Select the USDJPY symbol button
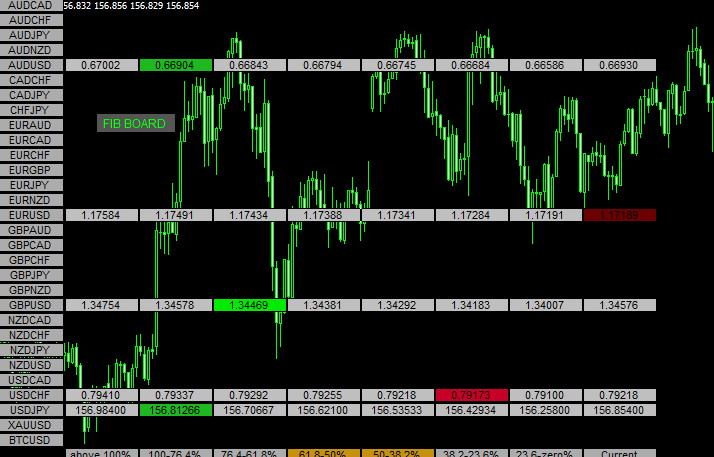The width and height of the screenshot is (714, 457). click(x=32, y=410)
